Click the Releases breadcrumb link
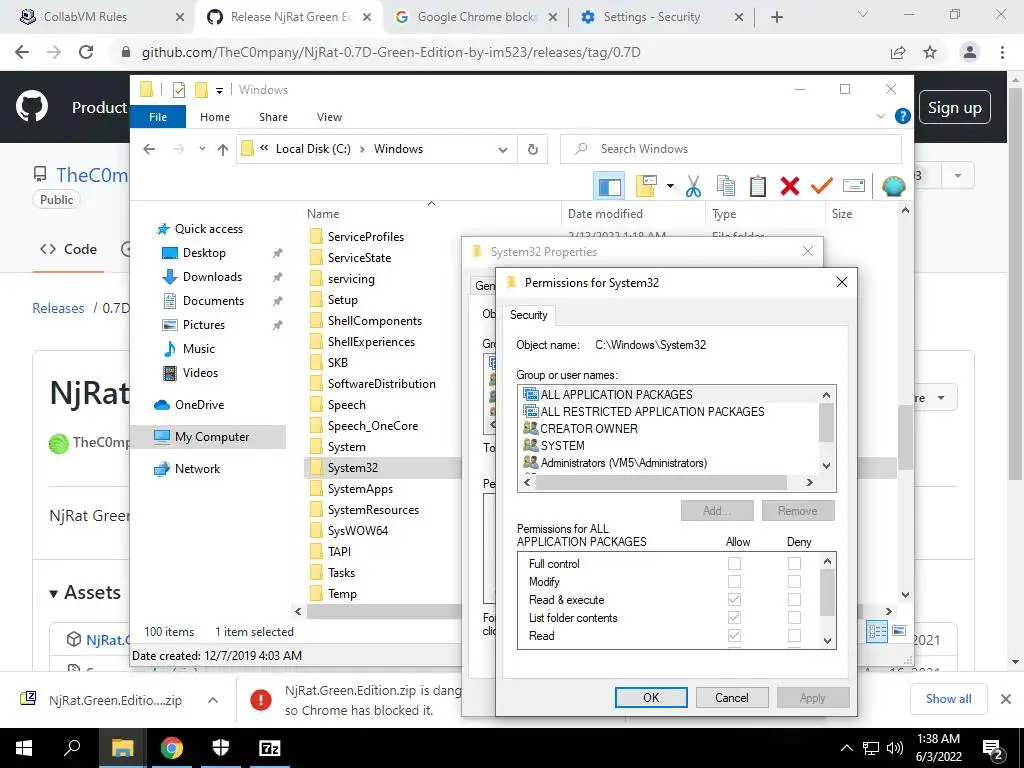Image resolution: width=1024 pixels, height=768 pixels. pyautogui.click(x=58, y=308)
